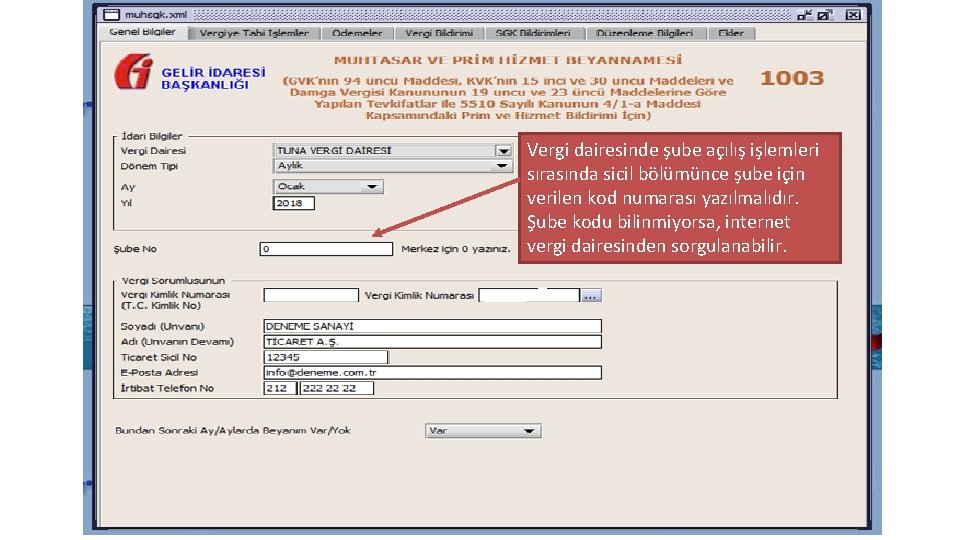Open the Ödemeler tab

(x=357, y=33)
